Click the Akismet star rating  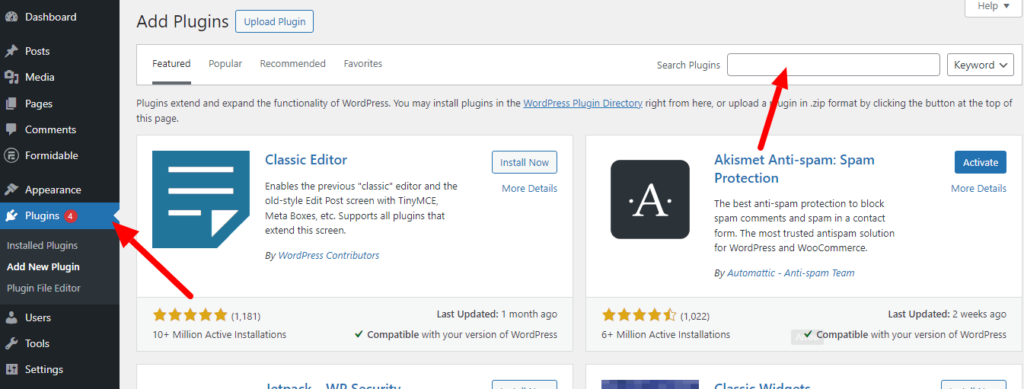pos(639,316)
